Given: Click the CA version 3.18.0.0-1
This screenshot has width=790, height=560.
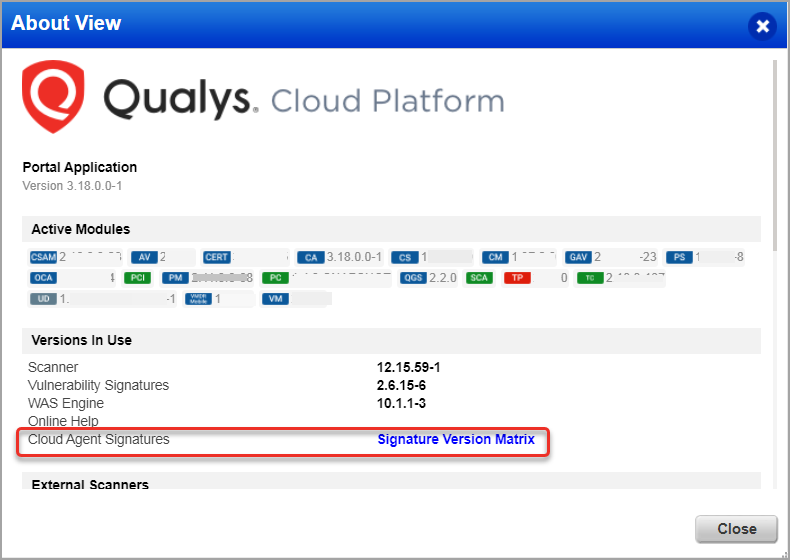Looking at the screenshot, I should coord(354,257).
